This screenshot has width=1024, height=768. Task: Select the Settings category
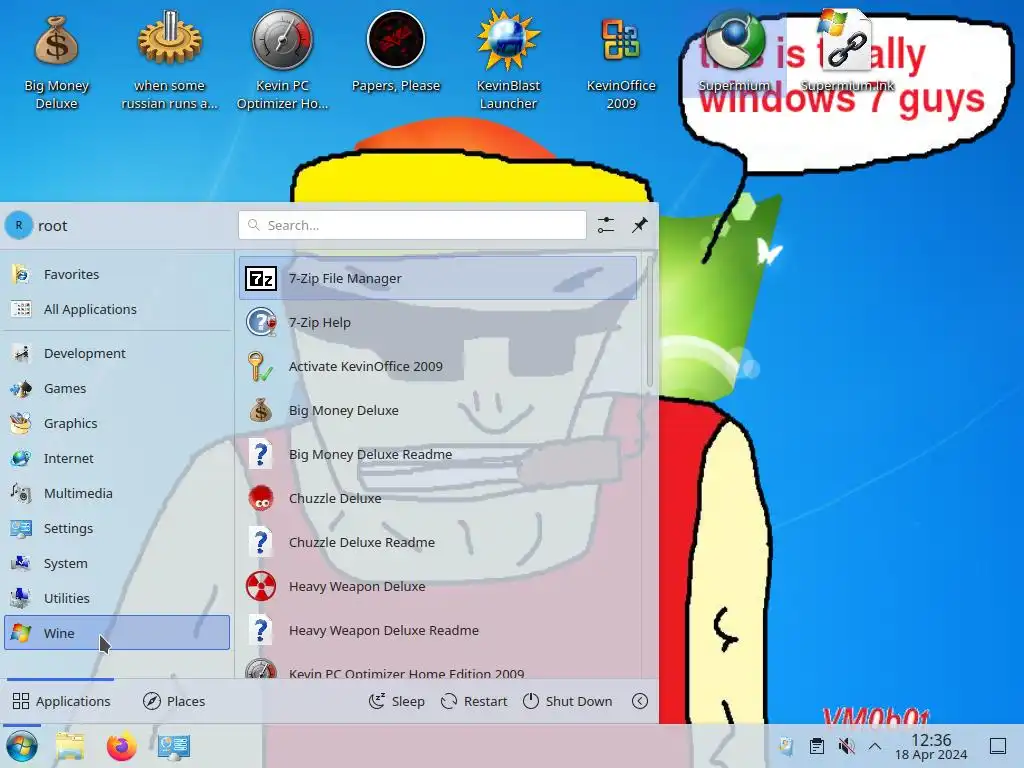click(117, 528)
